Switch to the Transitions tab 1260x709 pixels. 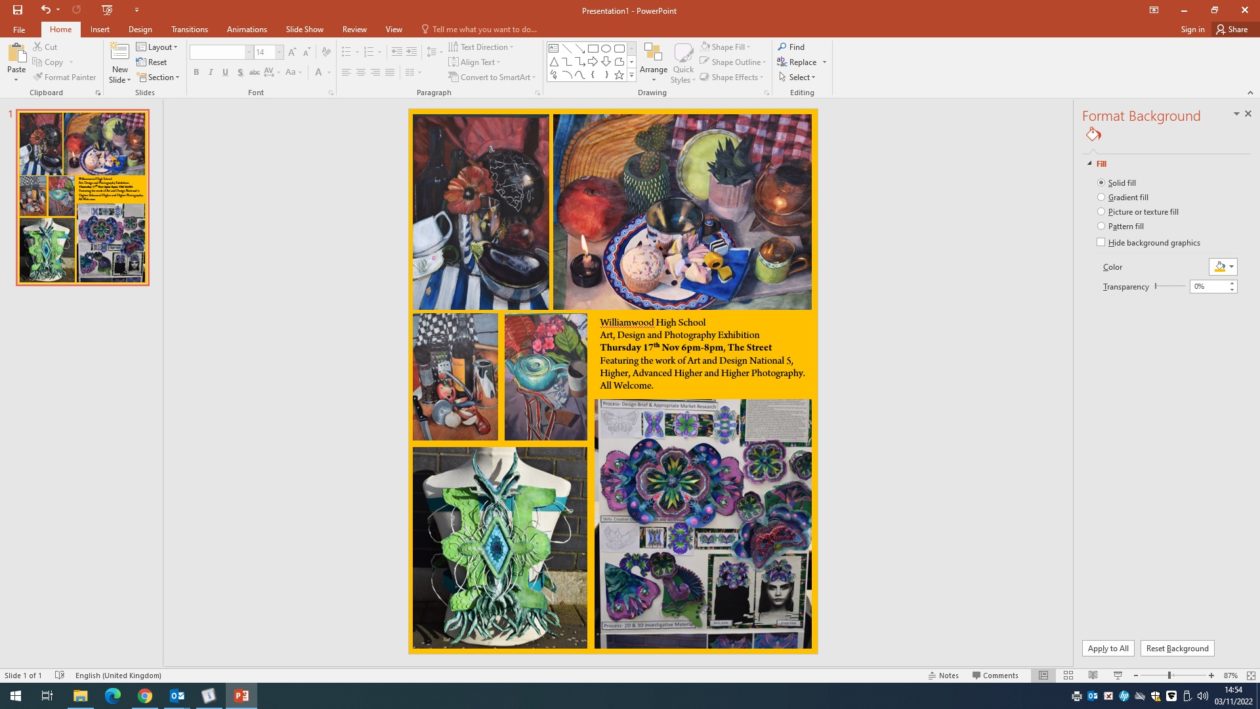point(189,30)
